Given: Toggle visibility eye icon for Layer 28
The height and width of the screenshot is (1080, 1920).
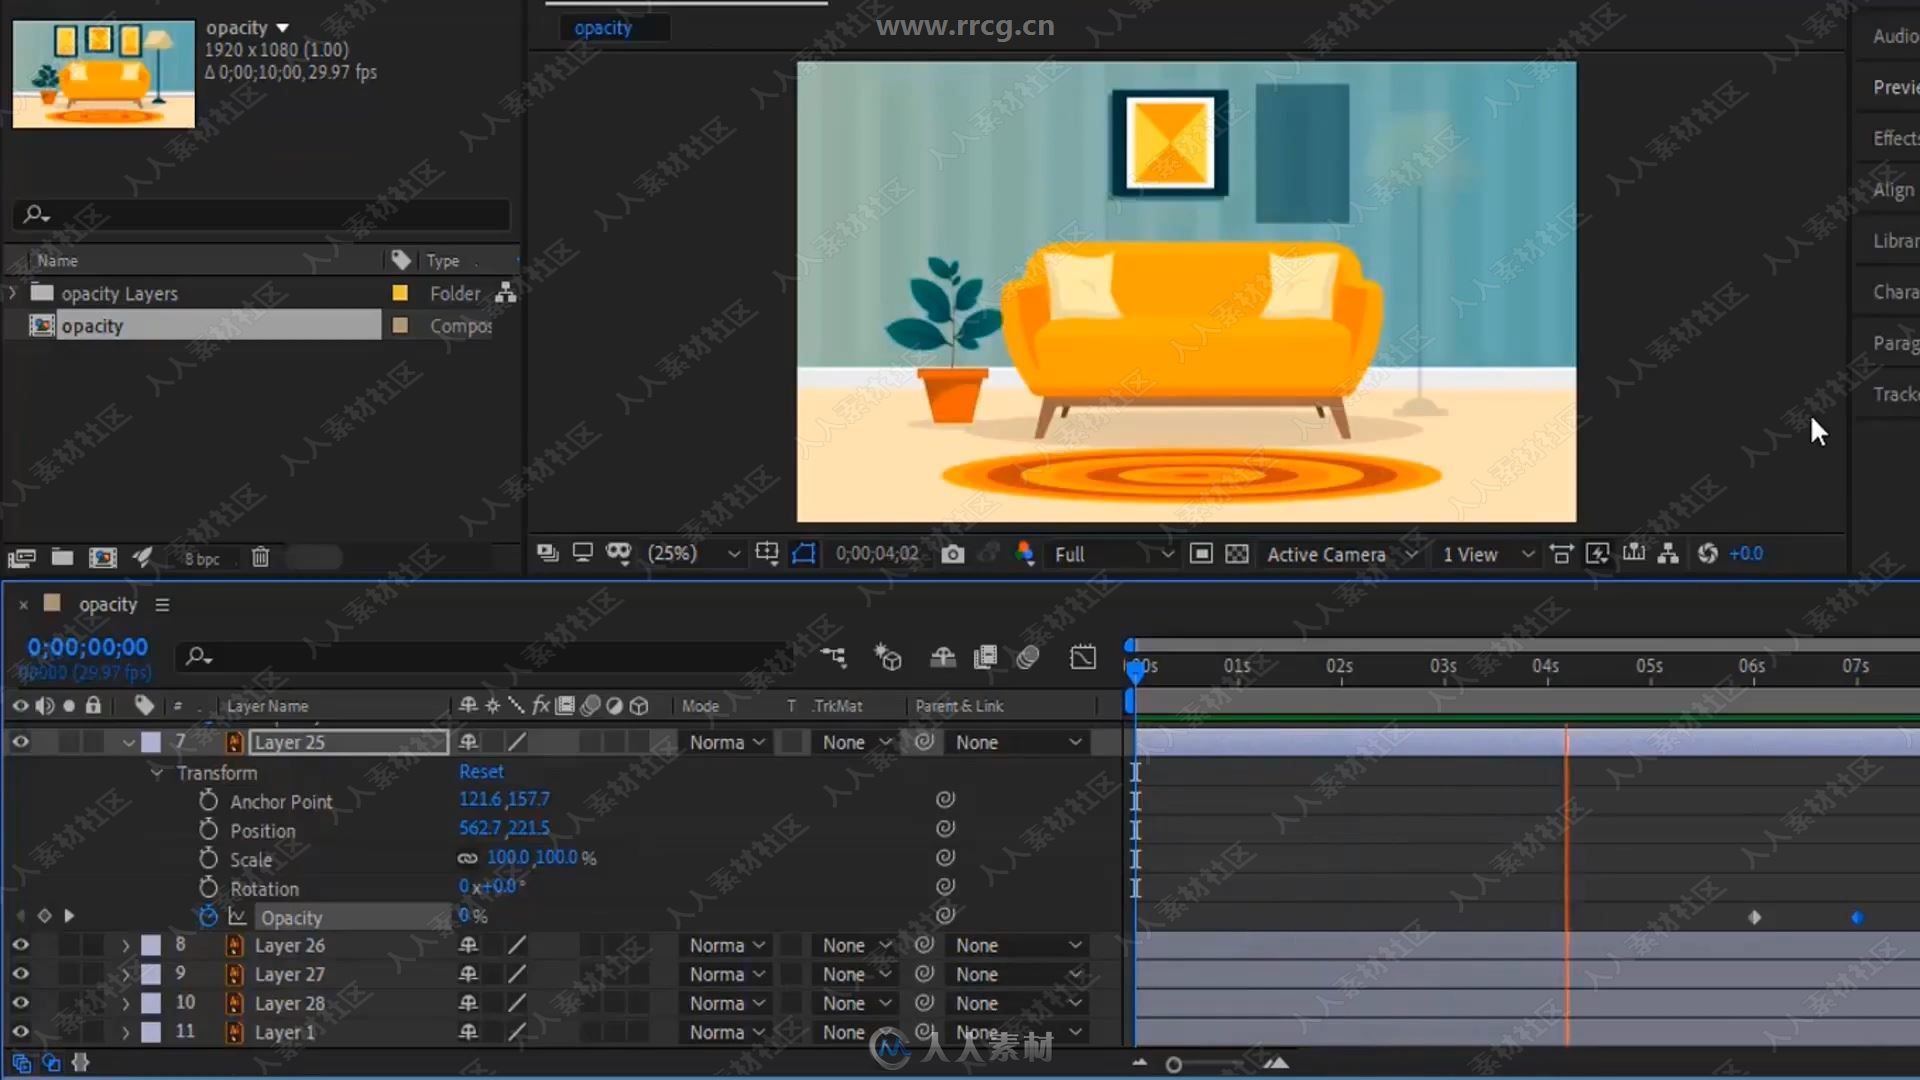Looking at the screenshot, I should coord(20,1002).
